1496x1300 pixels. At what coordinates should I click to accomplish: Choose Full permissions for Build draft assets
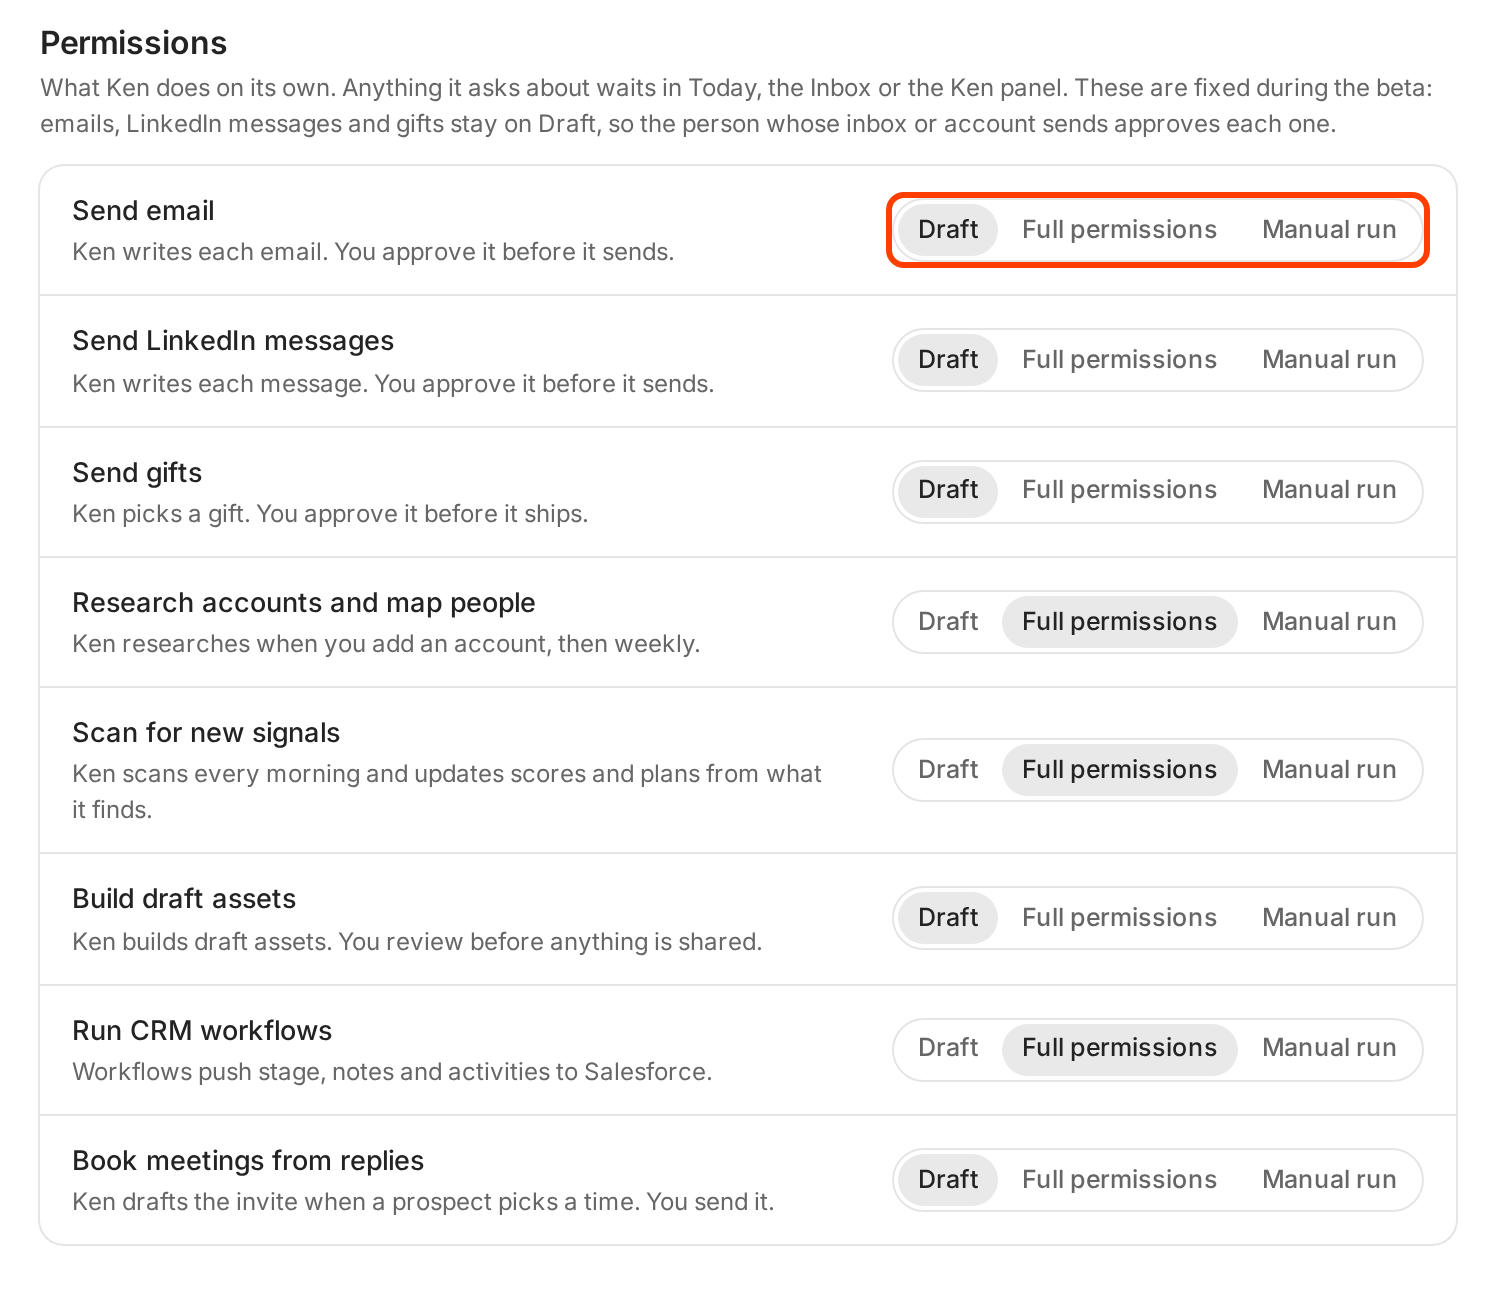tap(1119, 918)
